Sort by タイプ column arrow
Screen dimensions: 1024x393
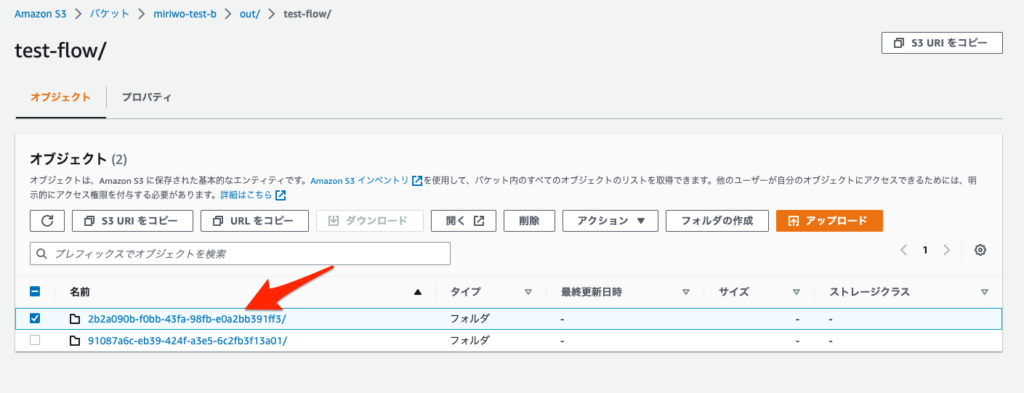(x=528, y=292)
